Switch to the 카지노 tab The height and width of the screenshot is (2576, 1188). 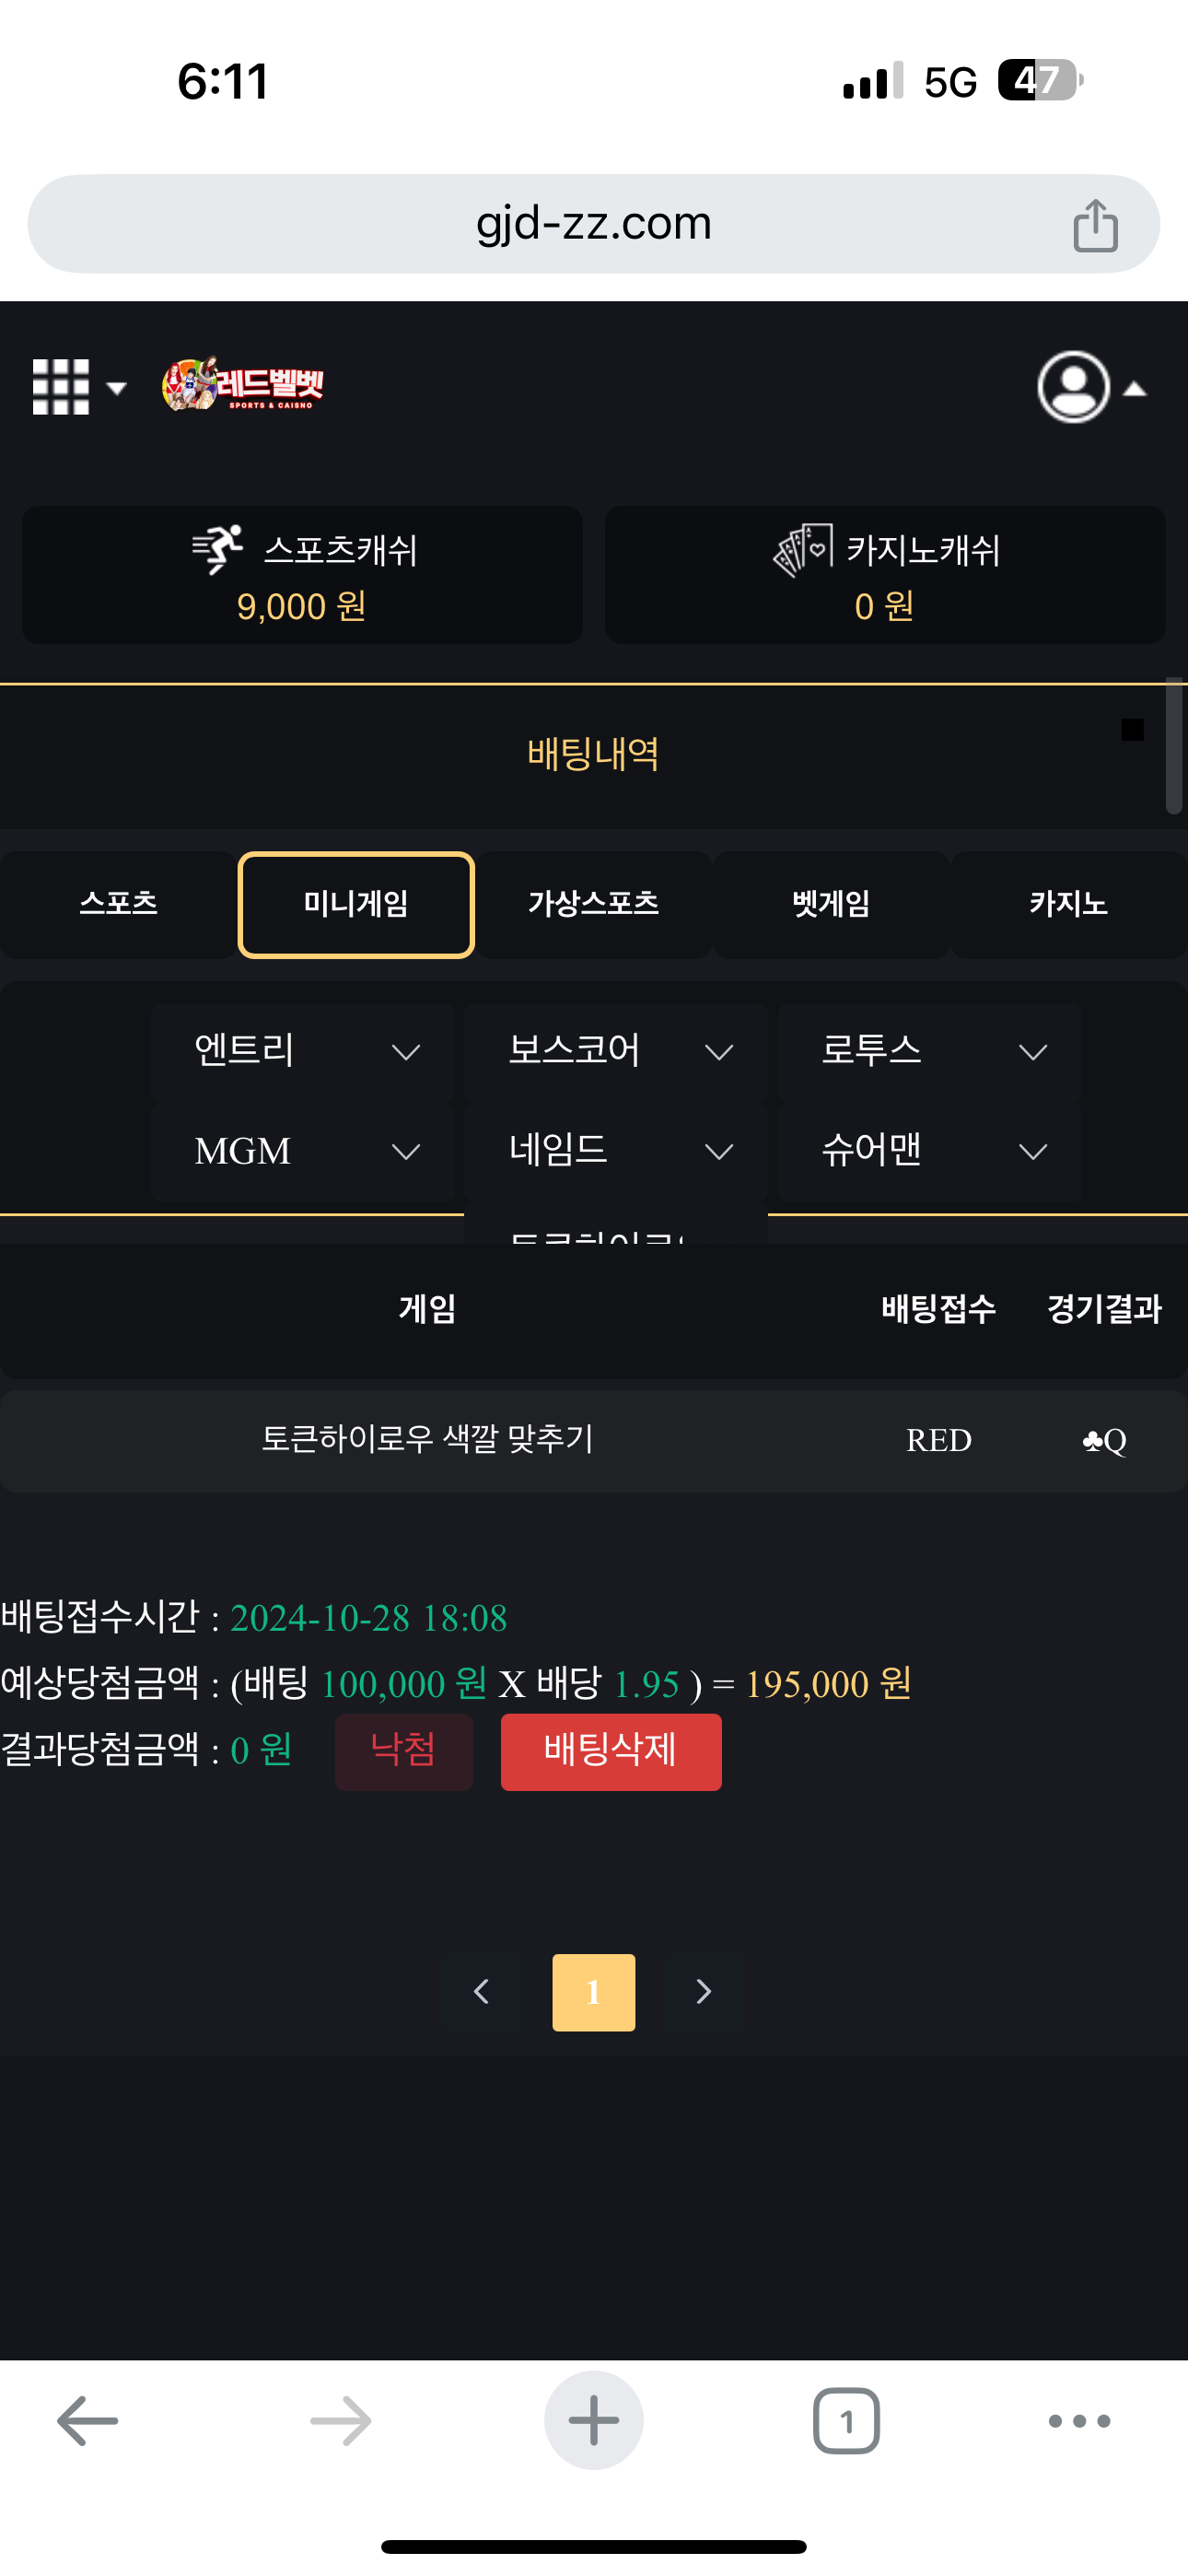coord(1068,904)
